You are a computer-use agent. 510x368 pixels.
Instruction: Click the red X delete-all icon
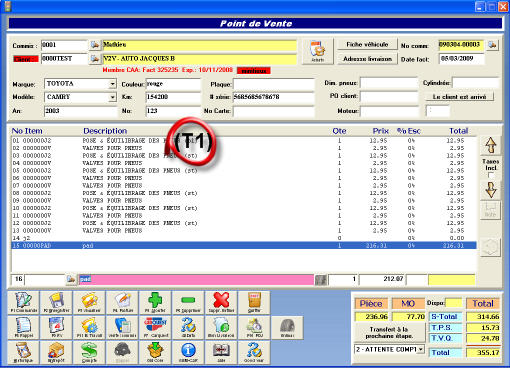coord(221,302)
